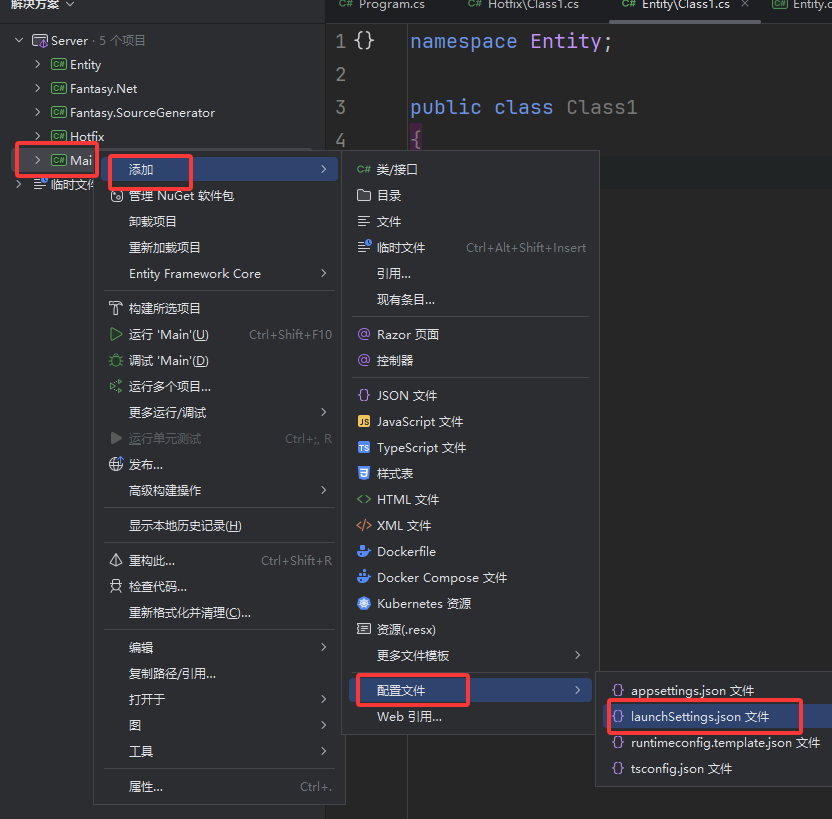Select 重新格式化并清理 menu entry
This screenshot has height=819, width=832.
click(x=220, y=613)
